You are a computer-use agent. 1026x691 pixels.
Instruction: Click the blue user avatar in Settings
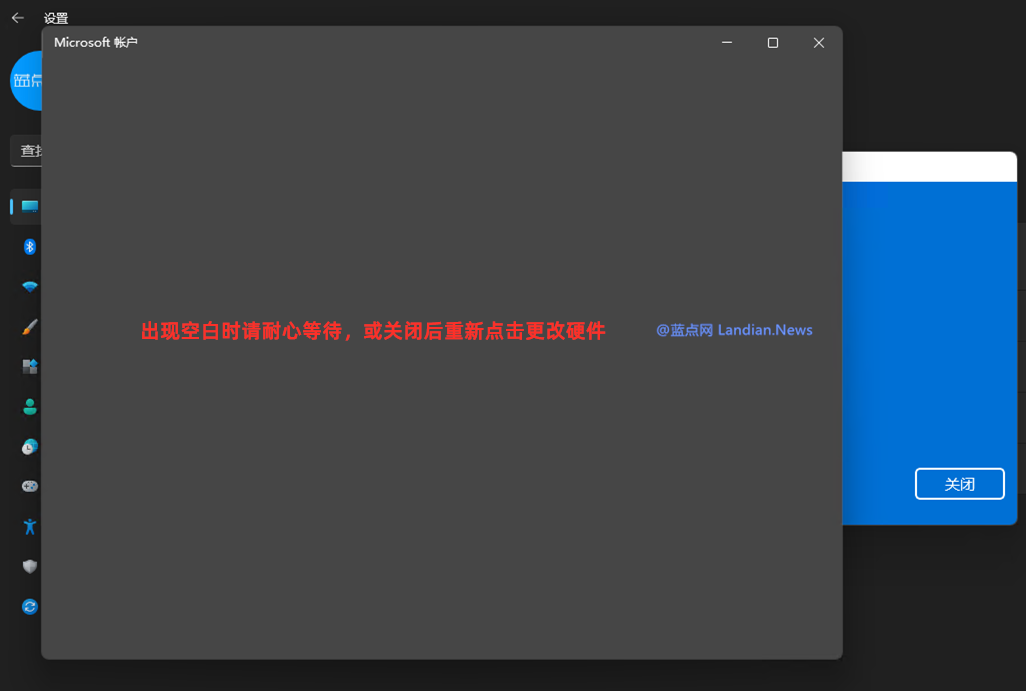coord(26,80)
